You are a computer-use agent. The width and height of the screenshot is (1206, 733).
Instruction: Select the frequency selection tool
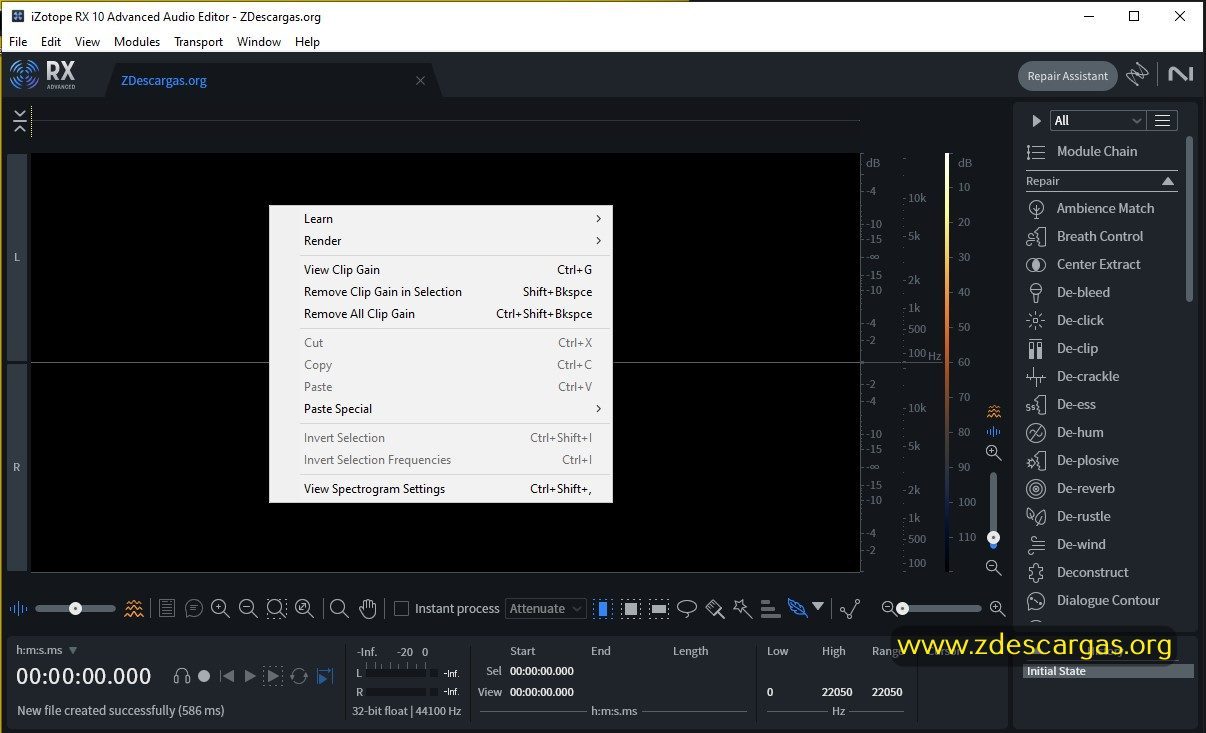659,608
